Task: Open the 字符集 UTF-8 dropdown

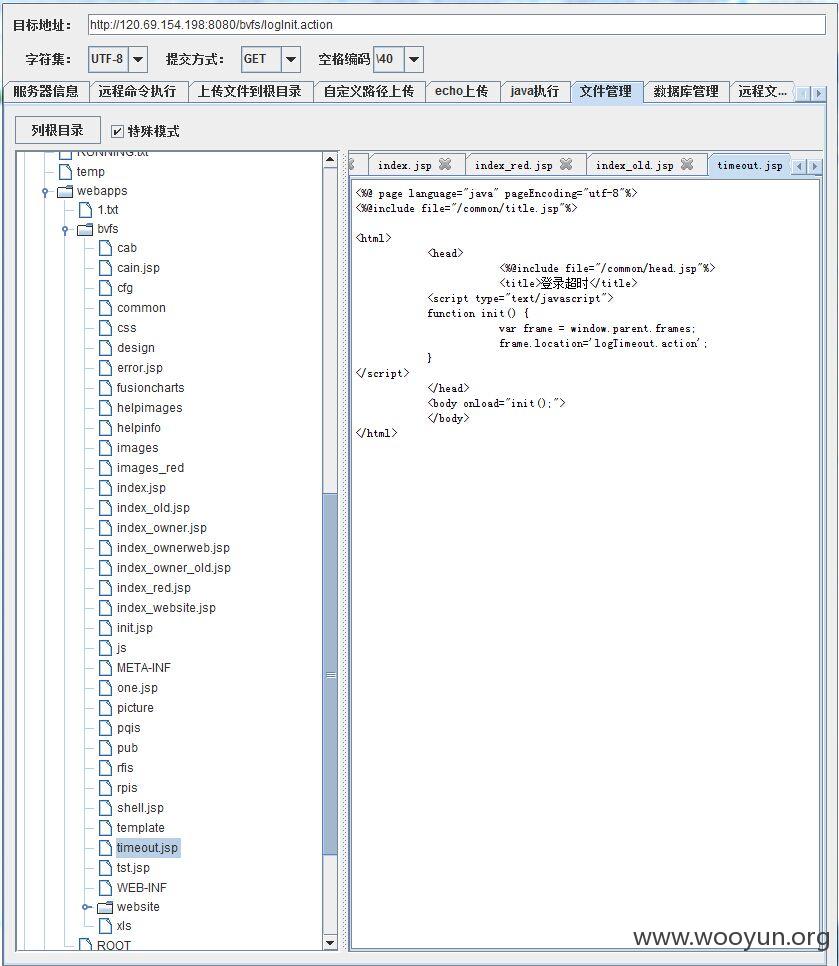Action: (138, 59)
